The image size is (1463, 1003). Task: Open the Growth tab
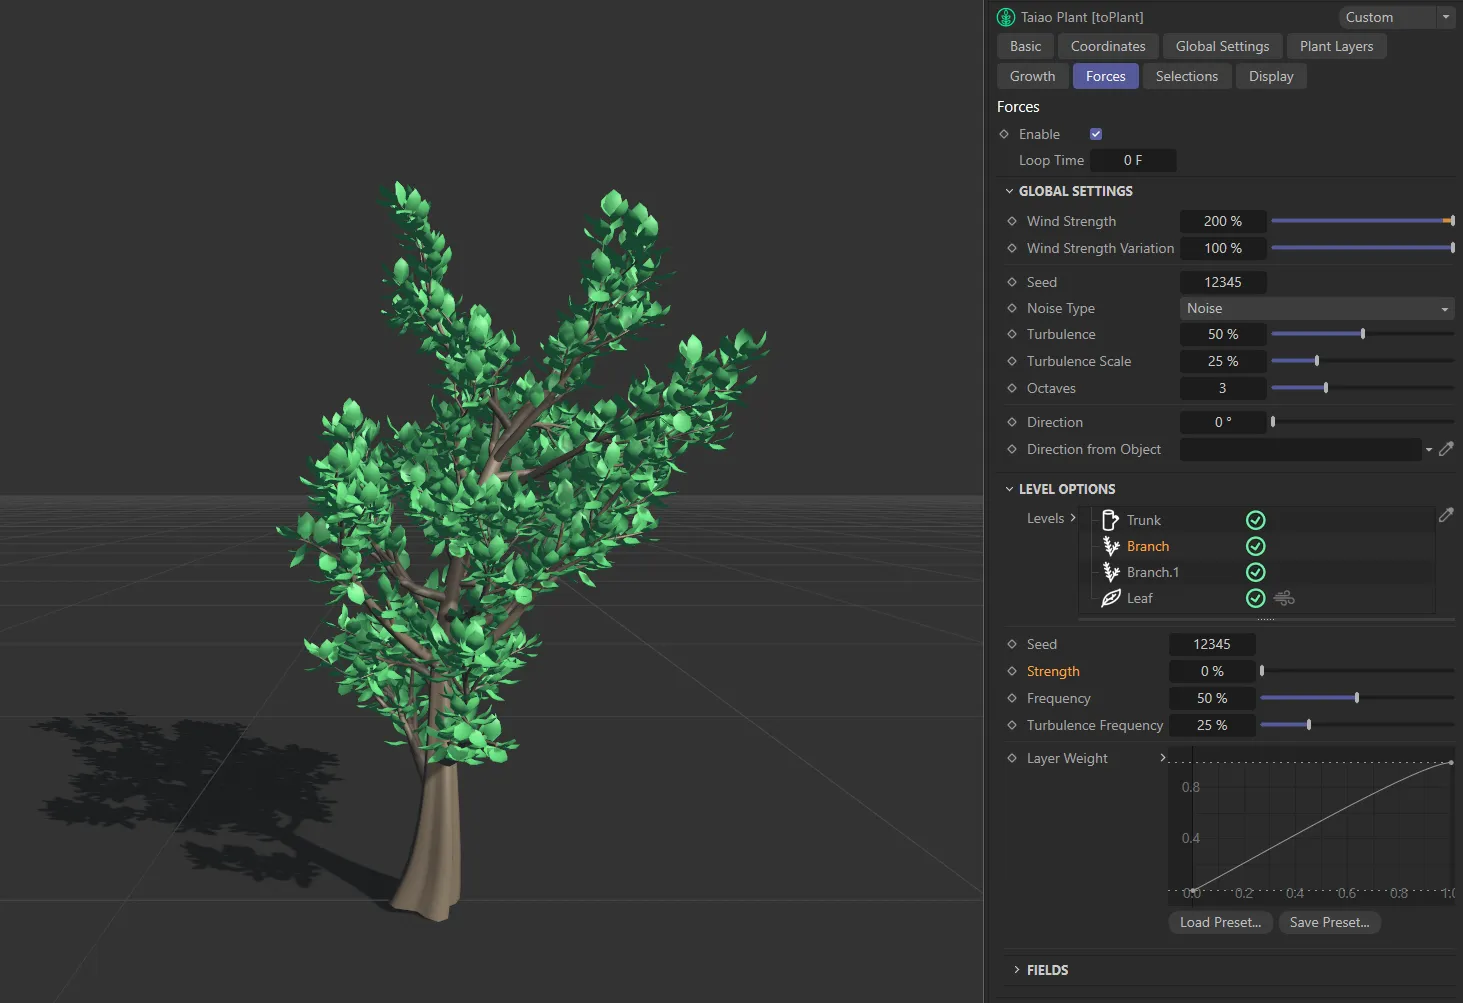[x=1031, y=75]
